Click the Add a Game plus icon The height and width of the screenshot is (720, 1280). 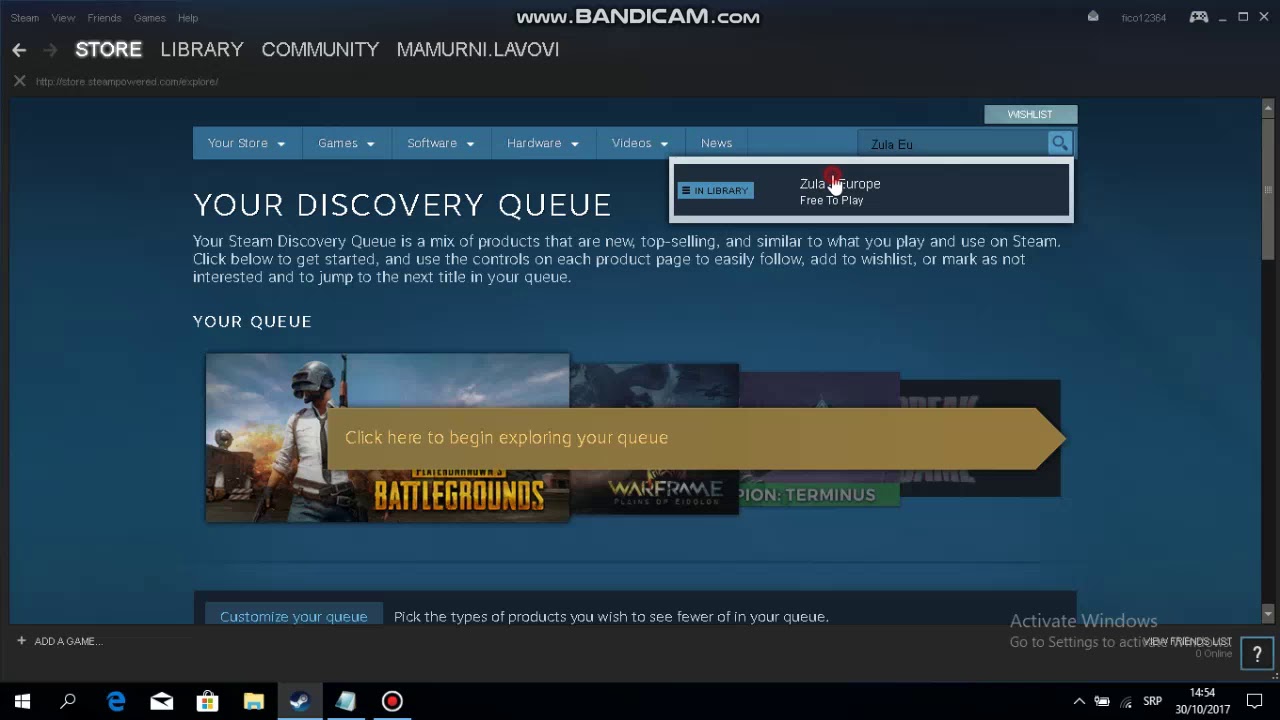click(x=21, y=641)
